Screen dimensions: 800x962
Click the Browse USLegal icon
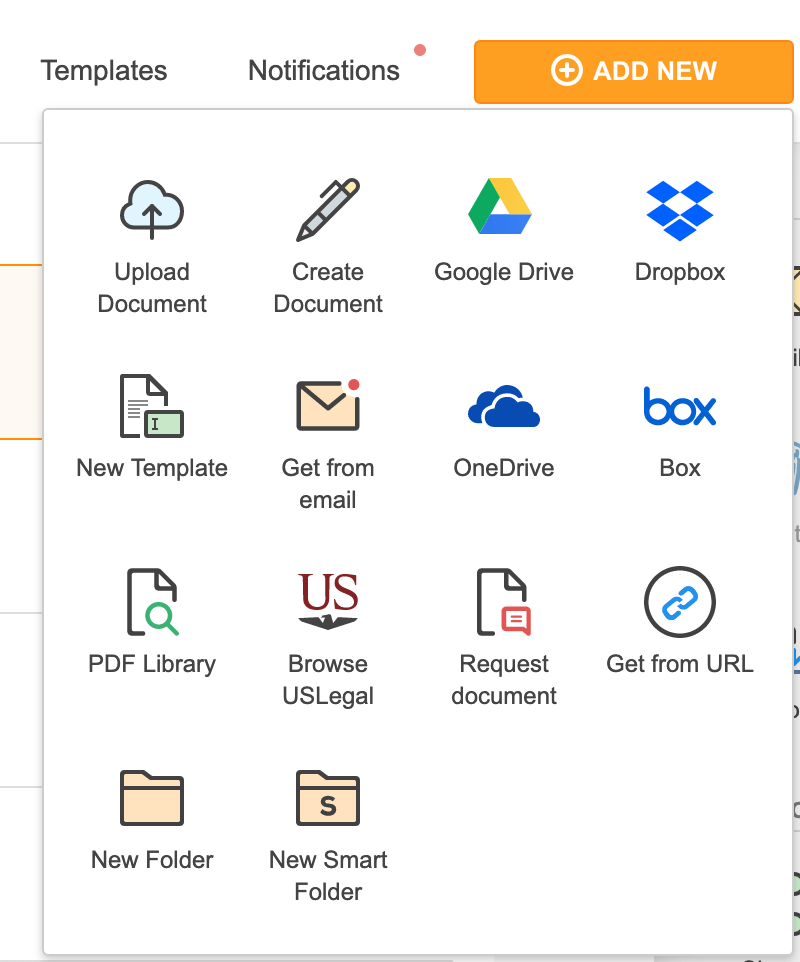[328, 601]
